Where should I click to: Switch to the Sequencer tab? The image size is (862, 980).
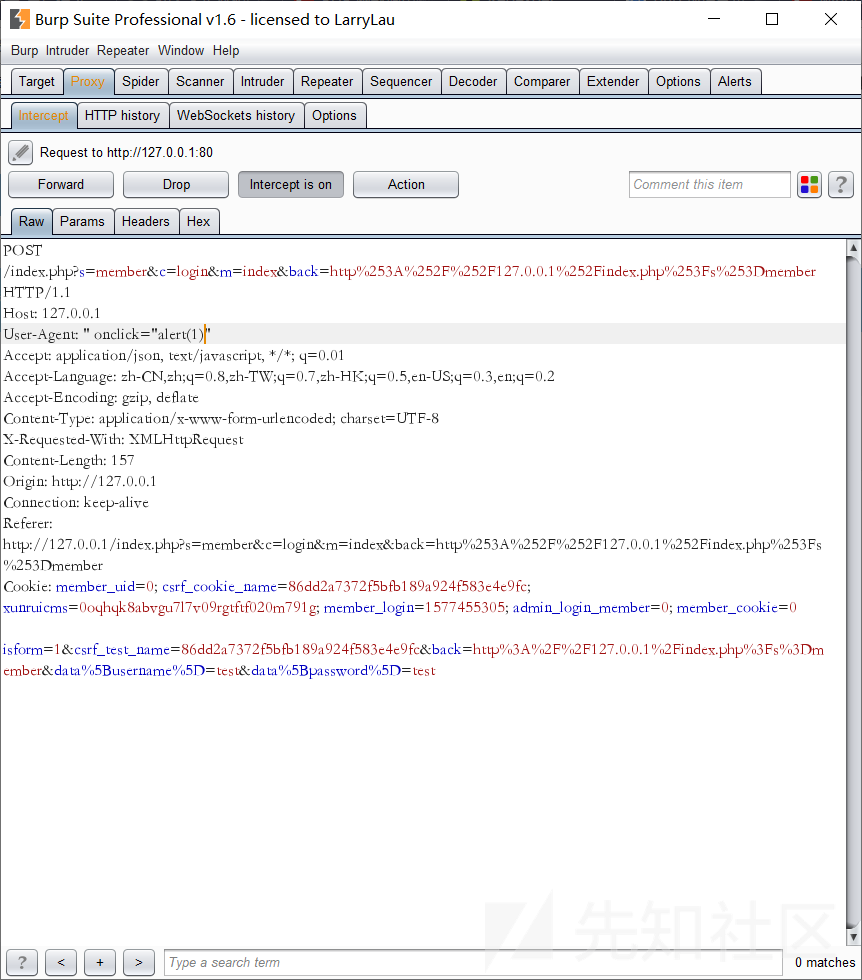(x=401, y=82)
